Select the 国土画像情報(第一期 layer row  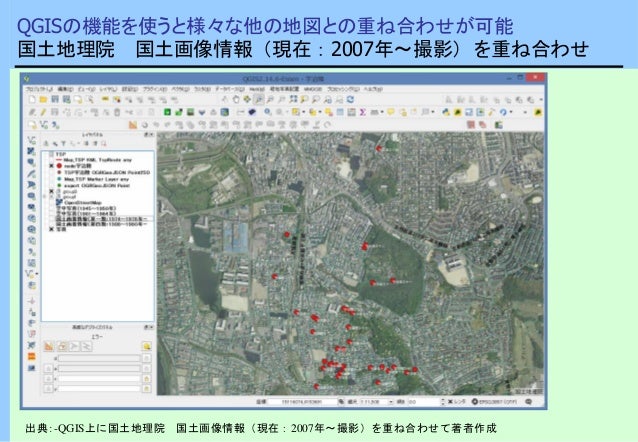pos(101,219)
